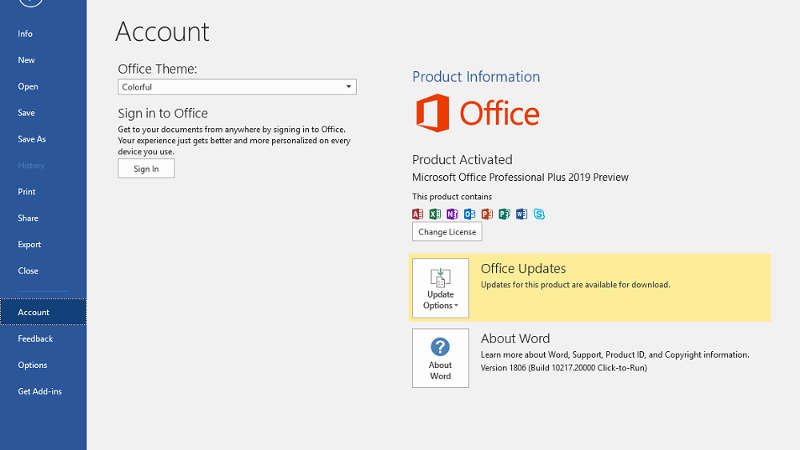Click the Change License button
Image resolution: width=800 pixels, height=450 pixels.
[x=447, y=232]
